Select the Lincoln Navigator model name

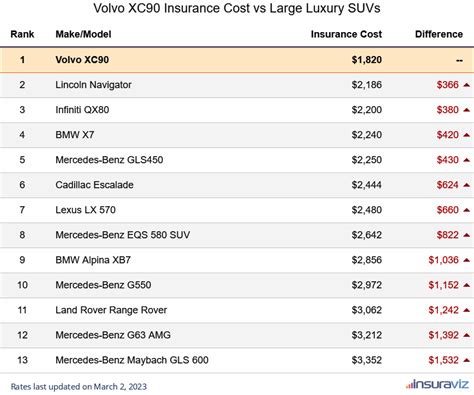click(93, 85)
